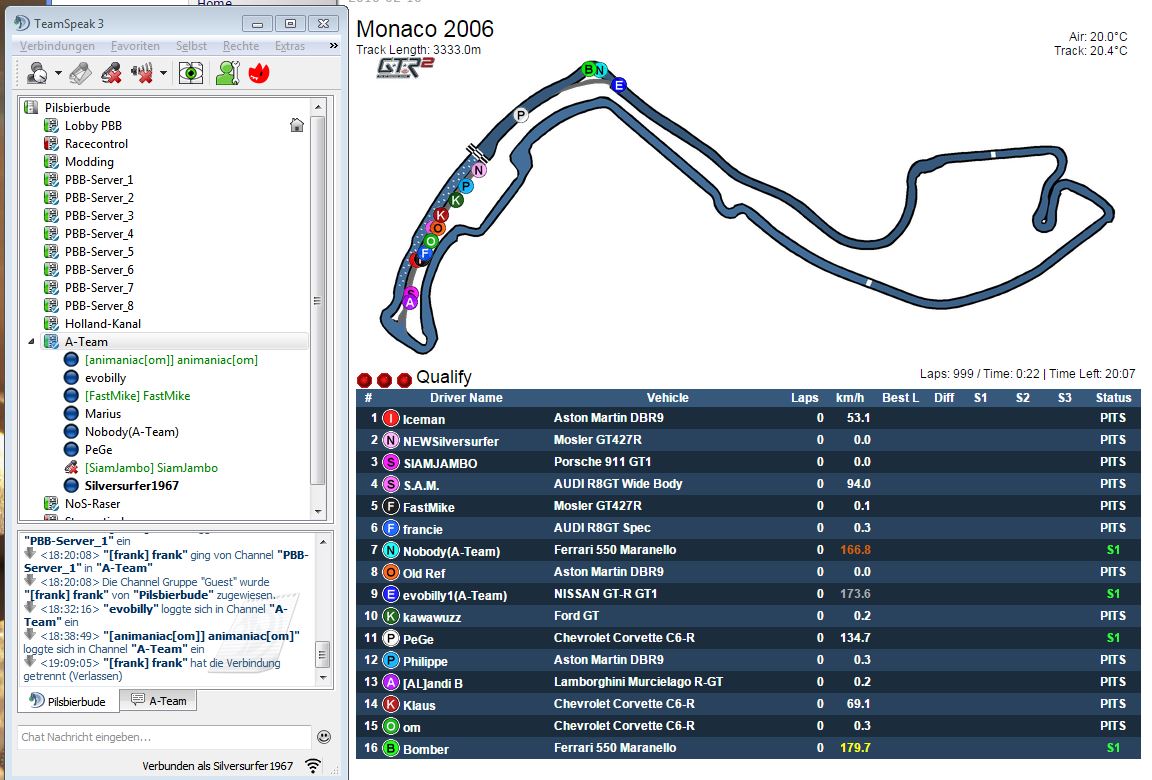Click the green eye subscribe icon
The image size is (1152, 780).
coord(191,73)
